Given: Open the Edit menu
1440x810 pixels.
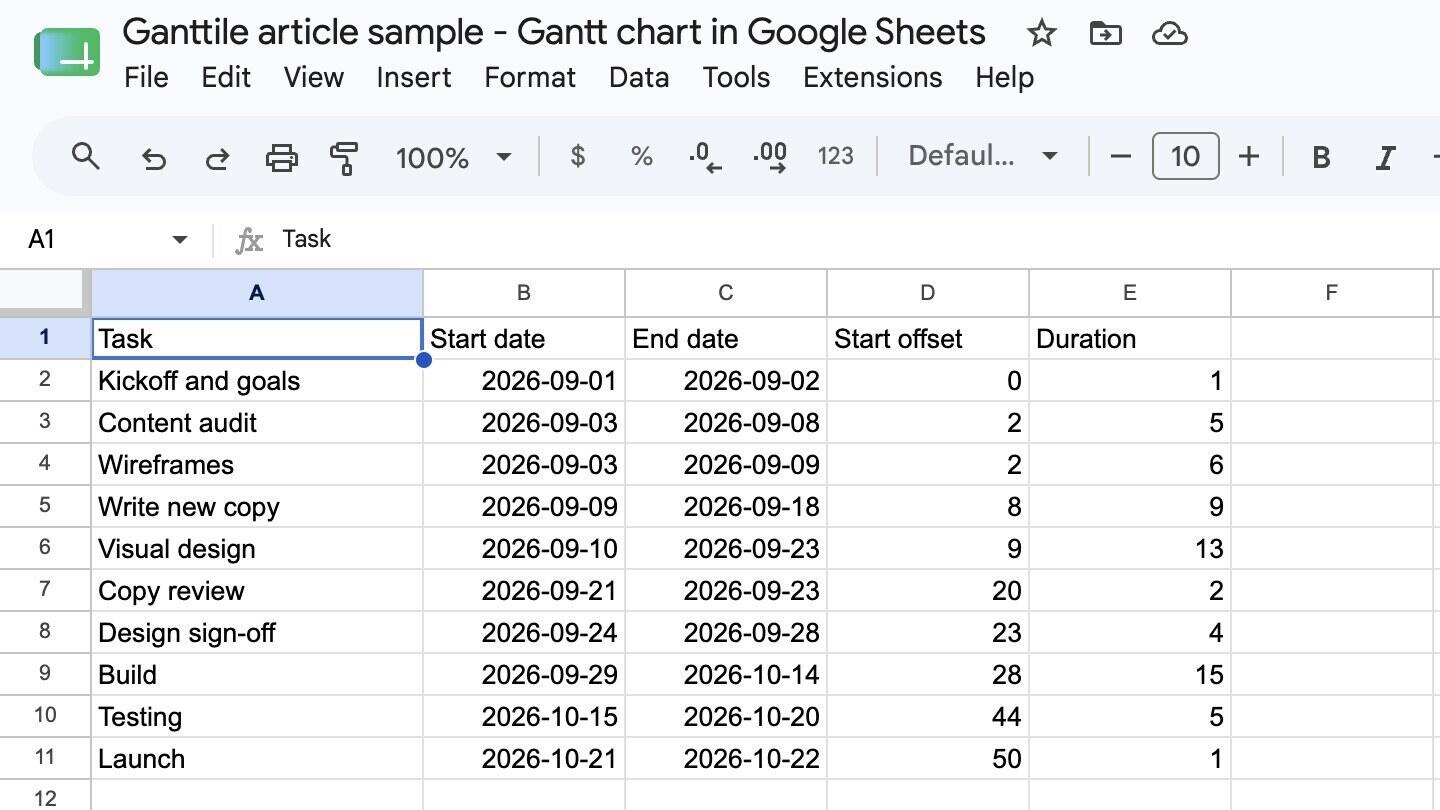Looking at the screenshot, I should point(226,78).
